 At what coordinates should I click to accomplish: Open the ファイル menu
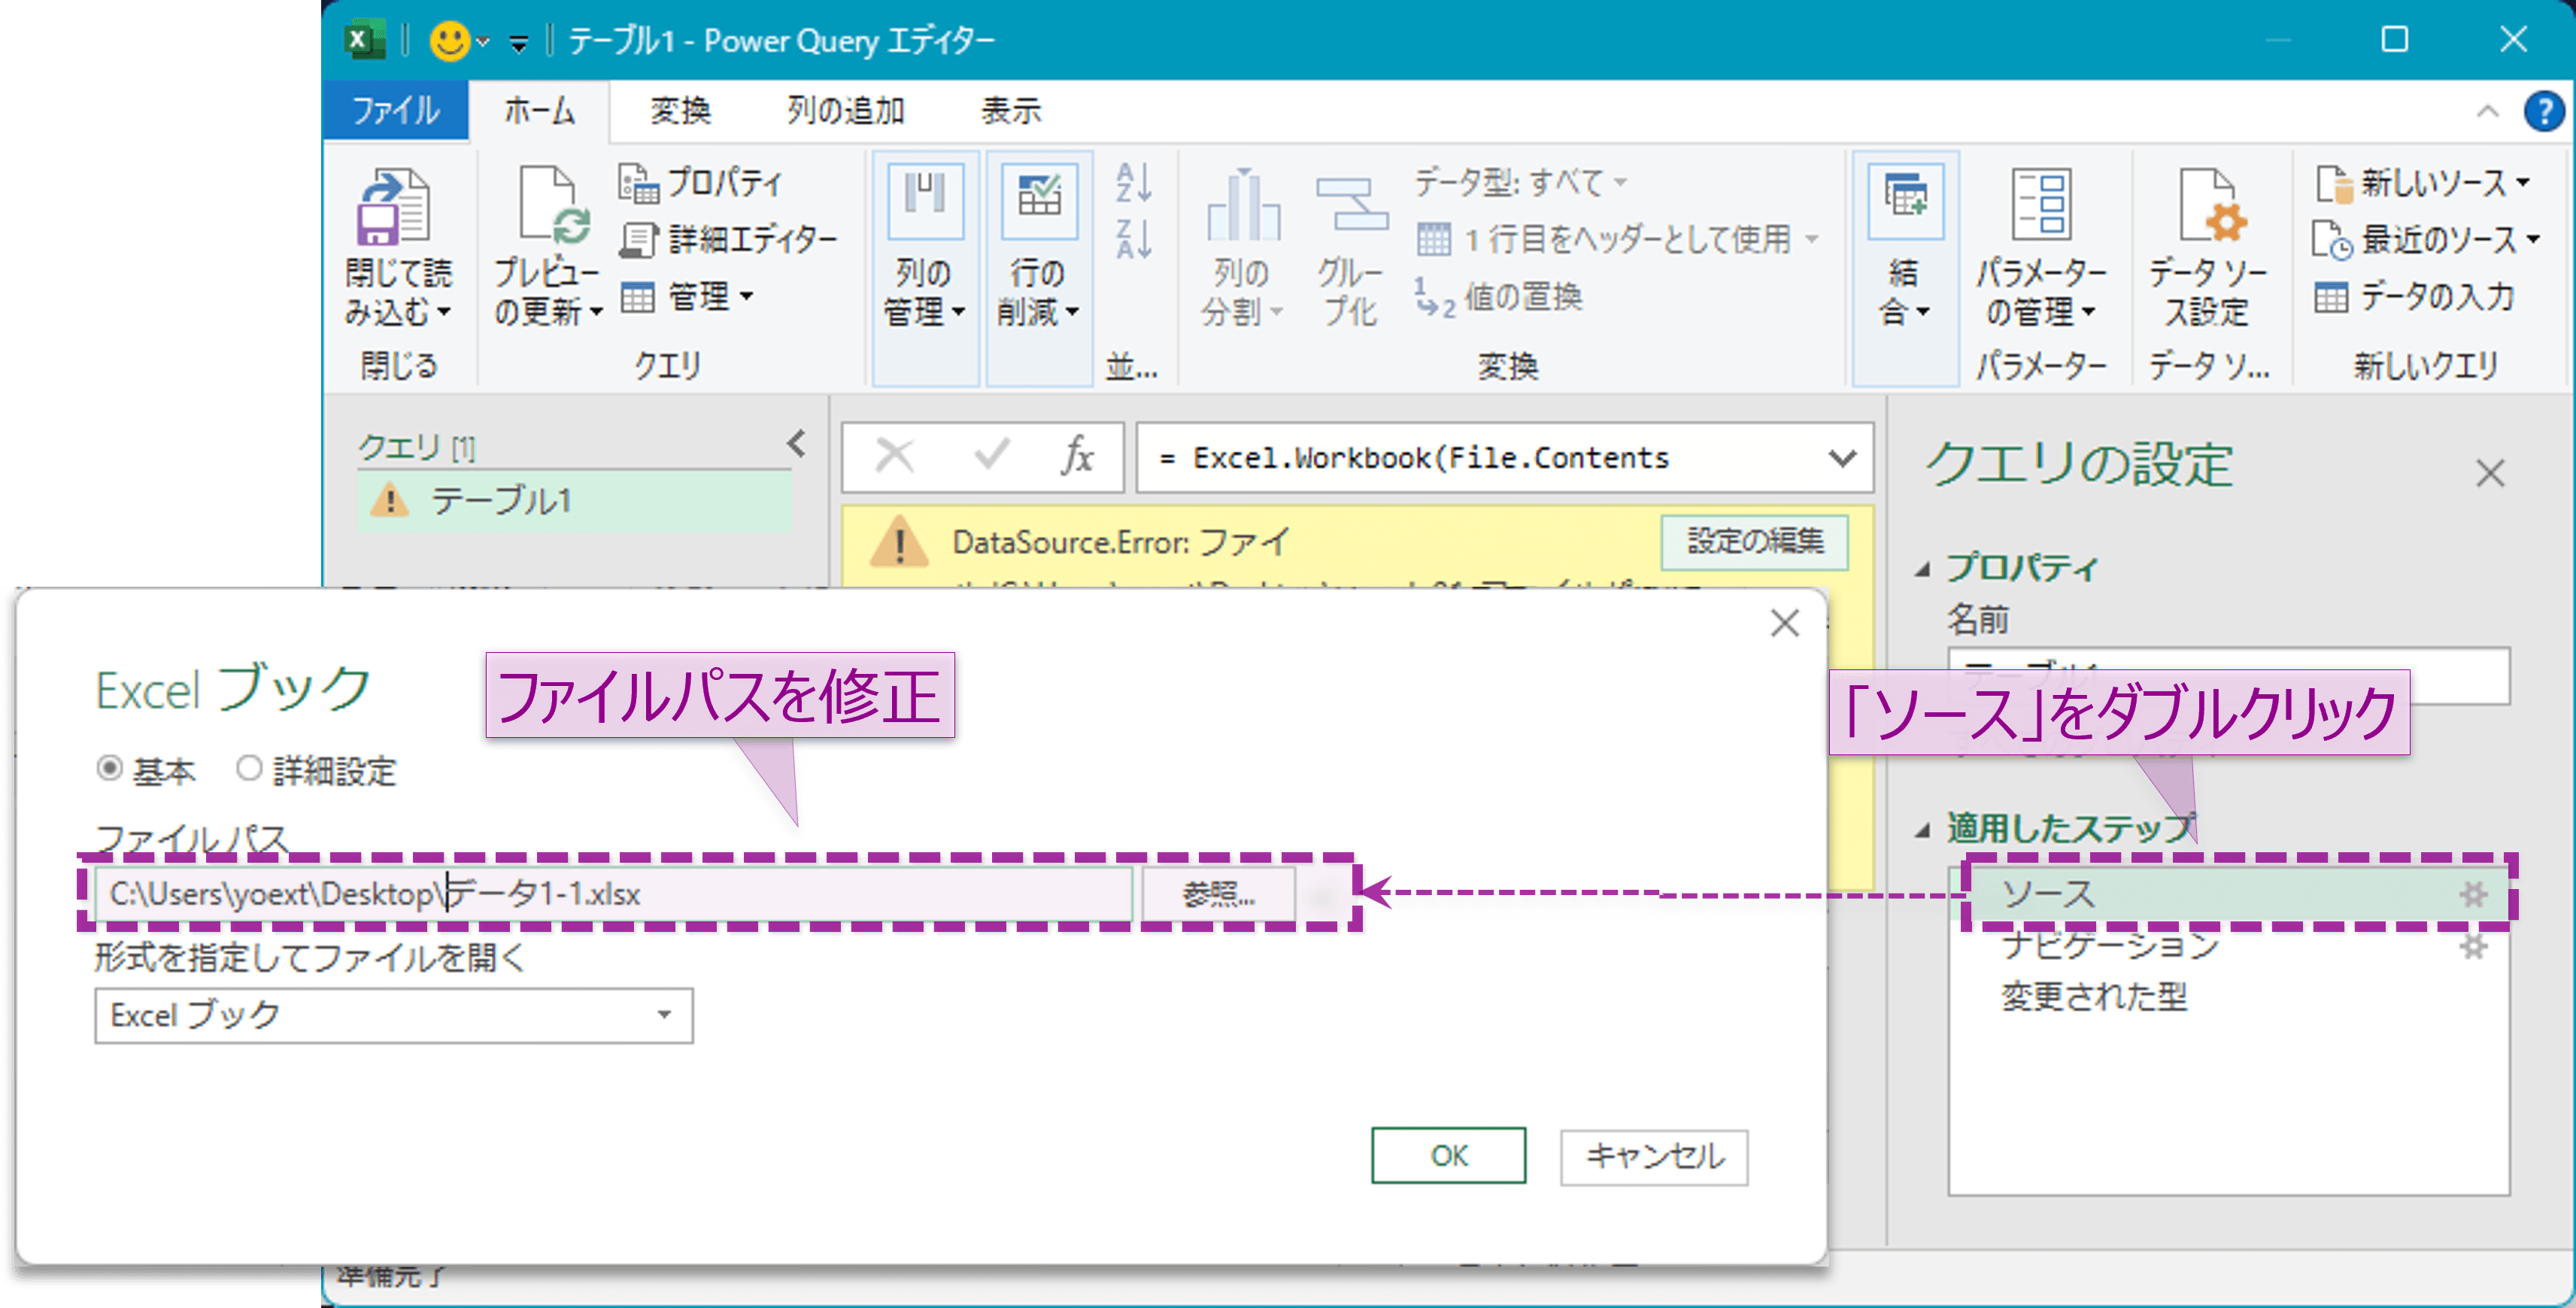tap(396, 111)
